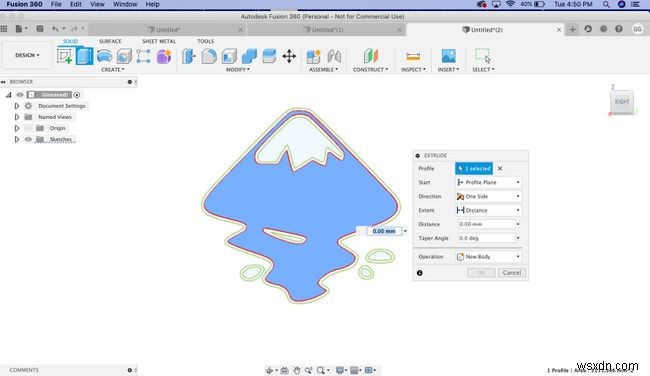650x376 pixels.
Task: Activate the Select window tool icon
Action: 483,56
